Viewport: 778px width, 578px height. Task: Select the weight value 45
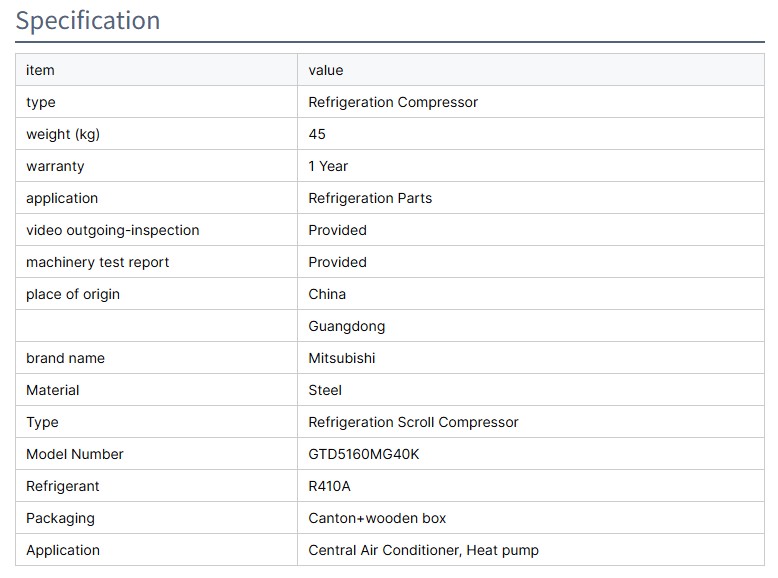pos(317,134)
